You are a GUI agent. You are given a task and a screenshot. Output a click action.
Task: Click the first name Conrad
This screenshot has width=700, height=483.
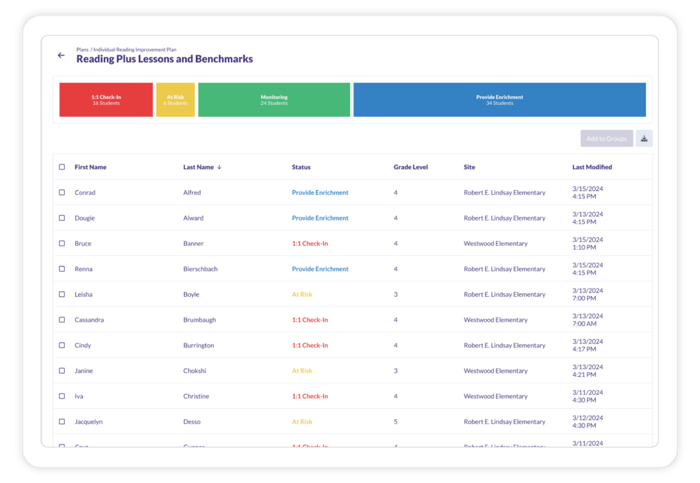[85, 192]
